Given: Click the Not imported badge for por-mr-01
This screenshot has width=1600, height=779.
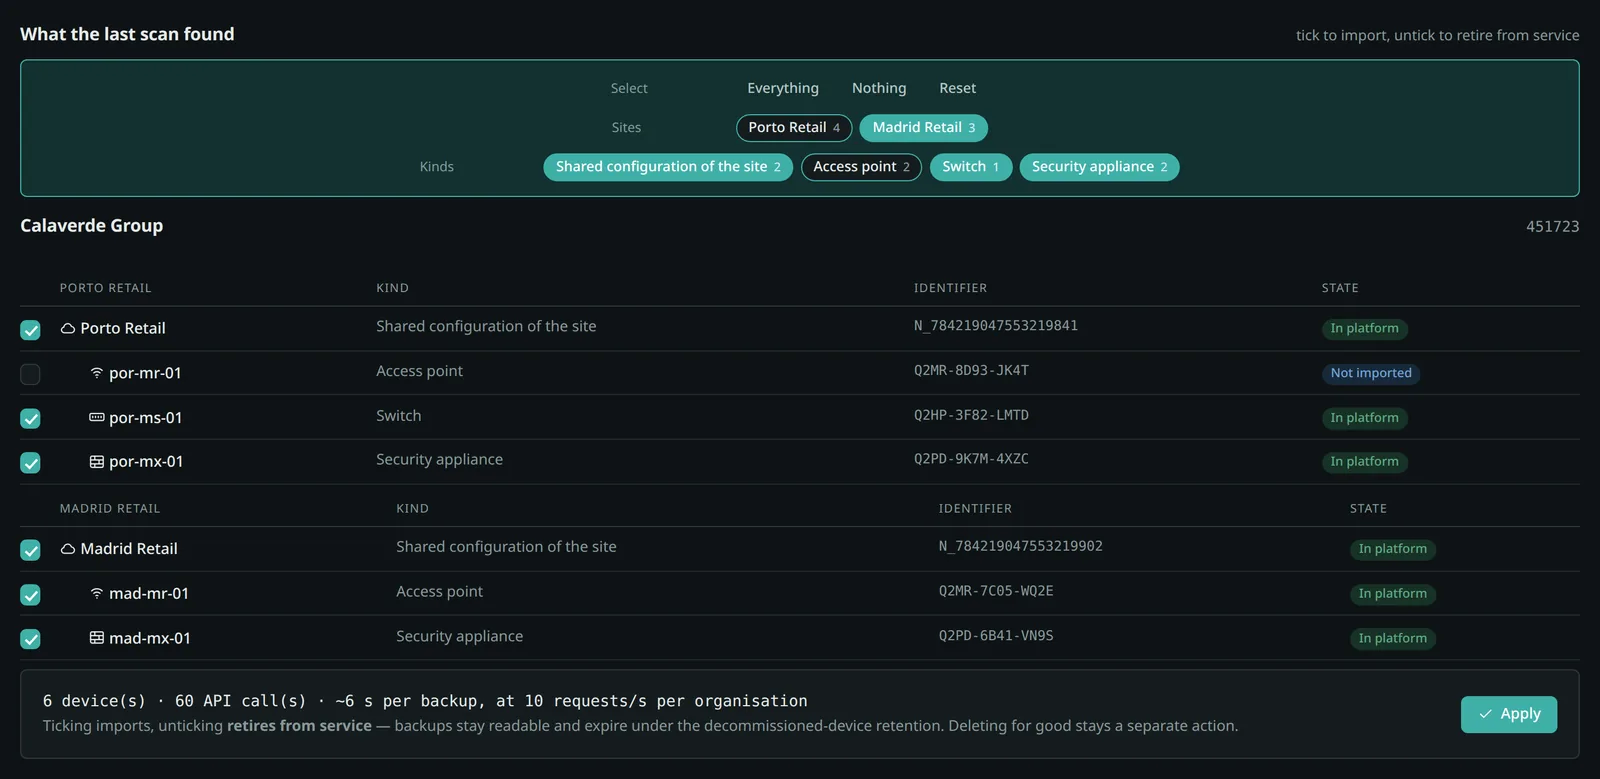Looking at the screenshot, I should click(1371, 373).
